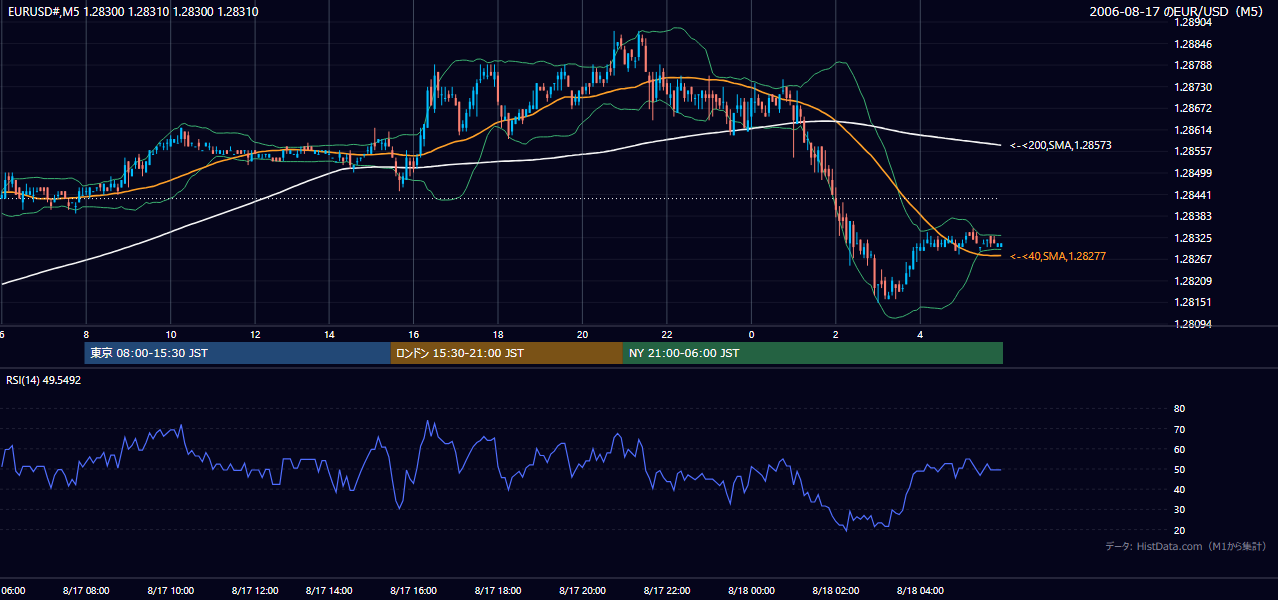Click the '8/17 18:00' bottom time label

[498, 590]
